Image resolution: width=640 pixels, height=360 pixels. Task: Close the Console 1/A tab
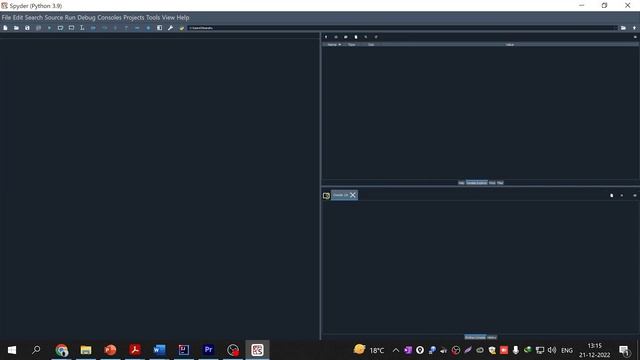(353, 195)
